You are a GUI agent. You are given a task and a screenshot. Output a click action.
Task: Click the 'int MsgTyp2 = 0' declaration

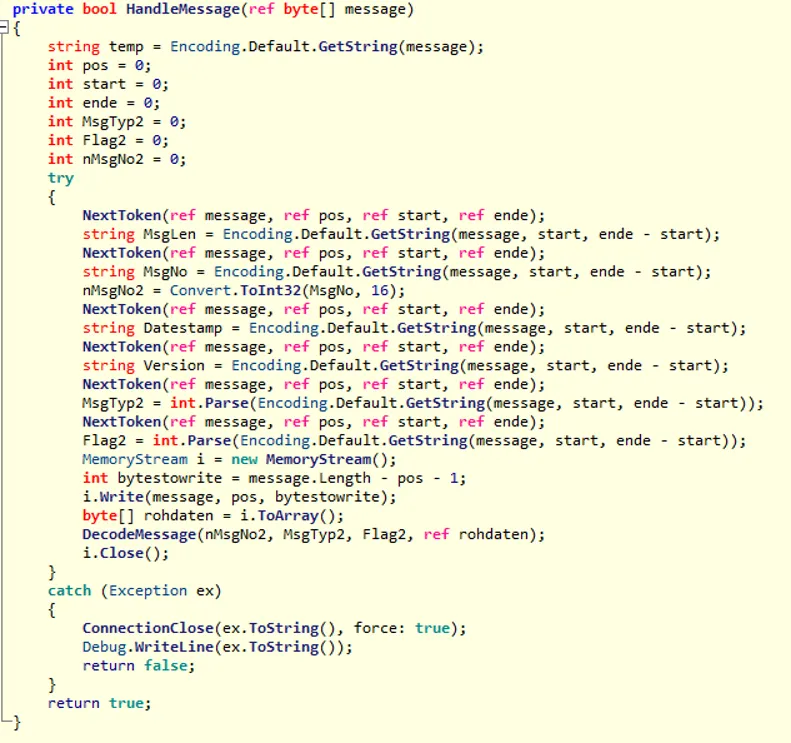click(116, 122)
